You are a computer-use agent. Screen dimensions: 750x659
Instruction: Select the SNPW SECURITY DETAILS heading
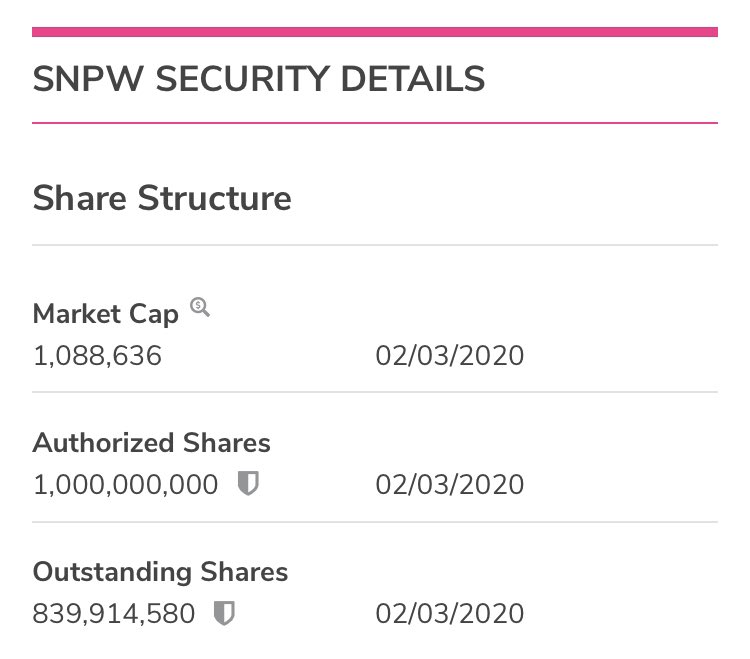coord(259,79)
